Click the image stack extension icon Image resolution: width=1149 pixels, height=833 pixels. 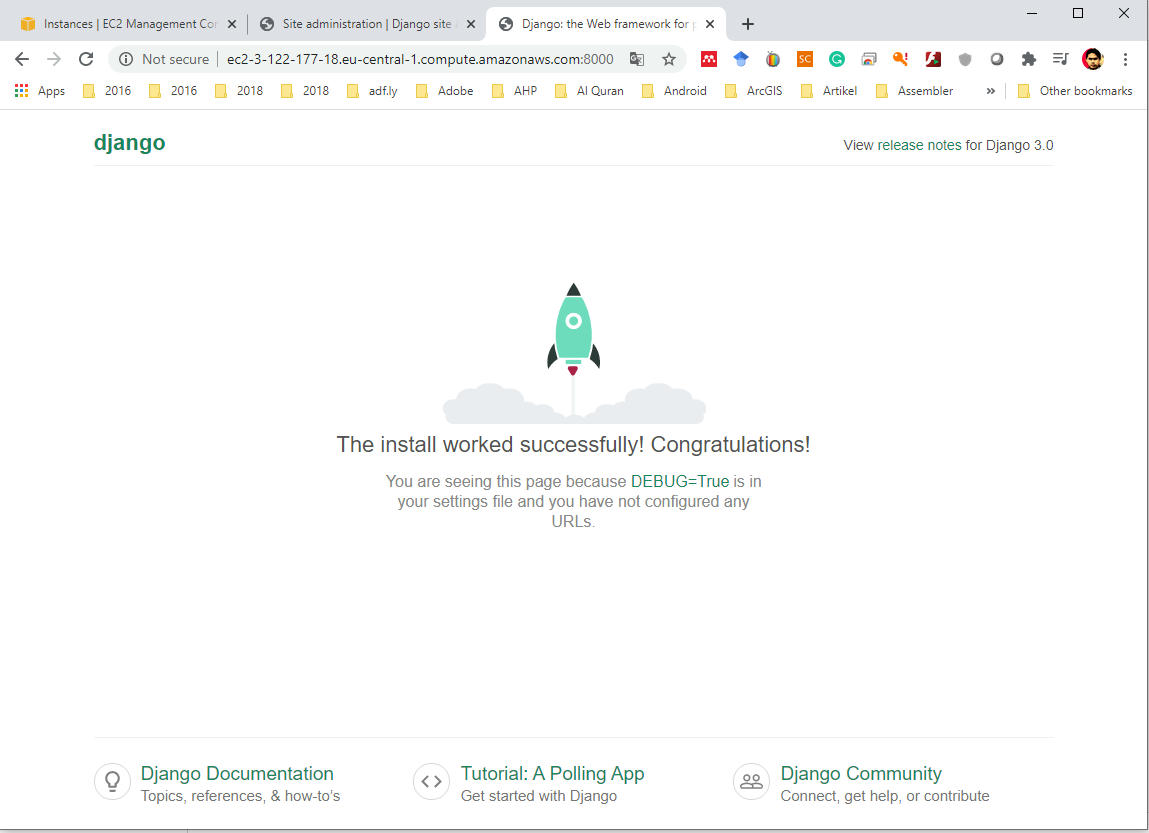point(869,59)
